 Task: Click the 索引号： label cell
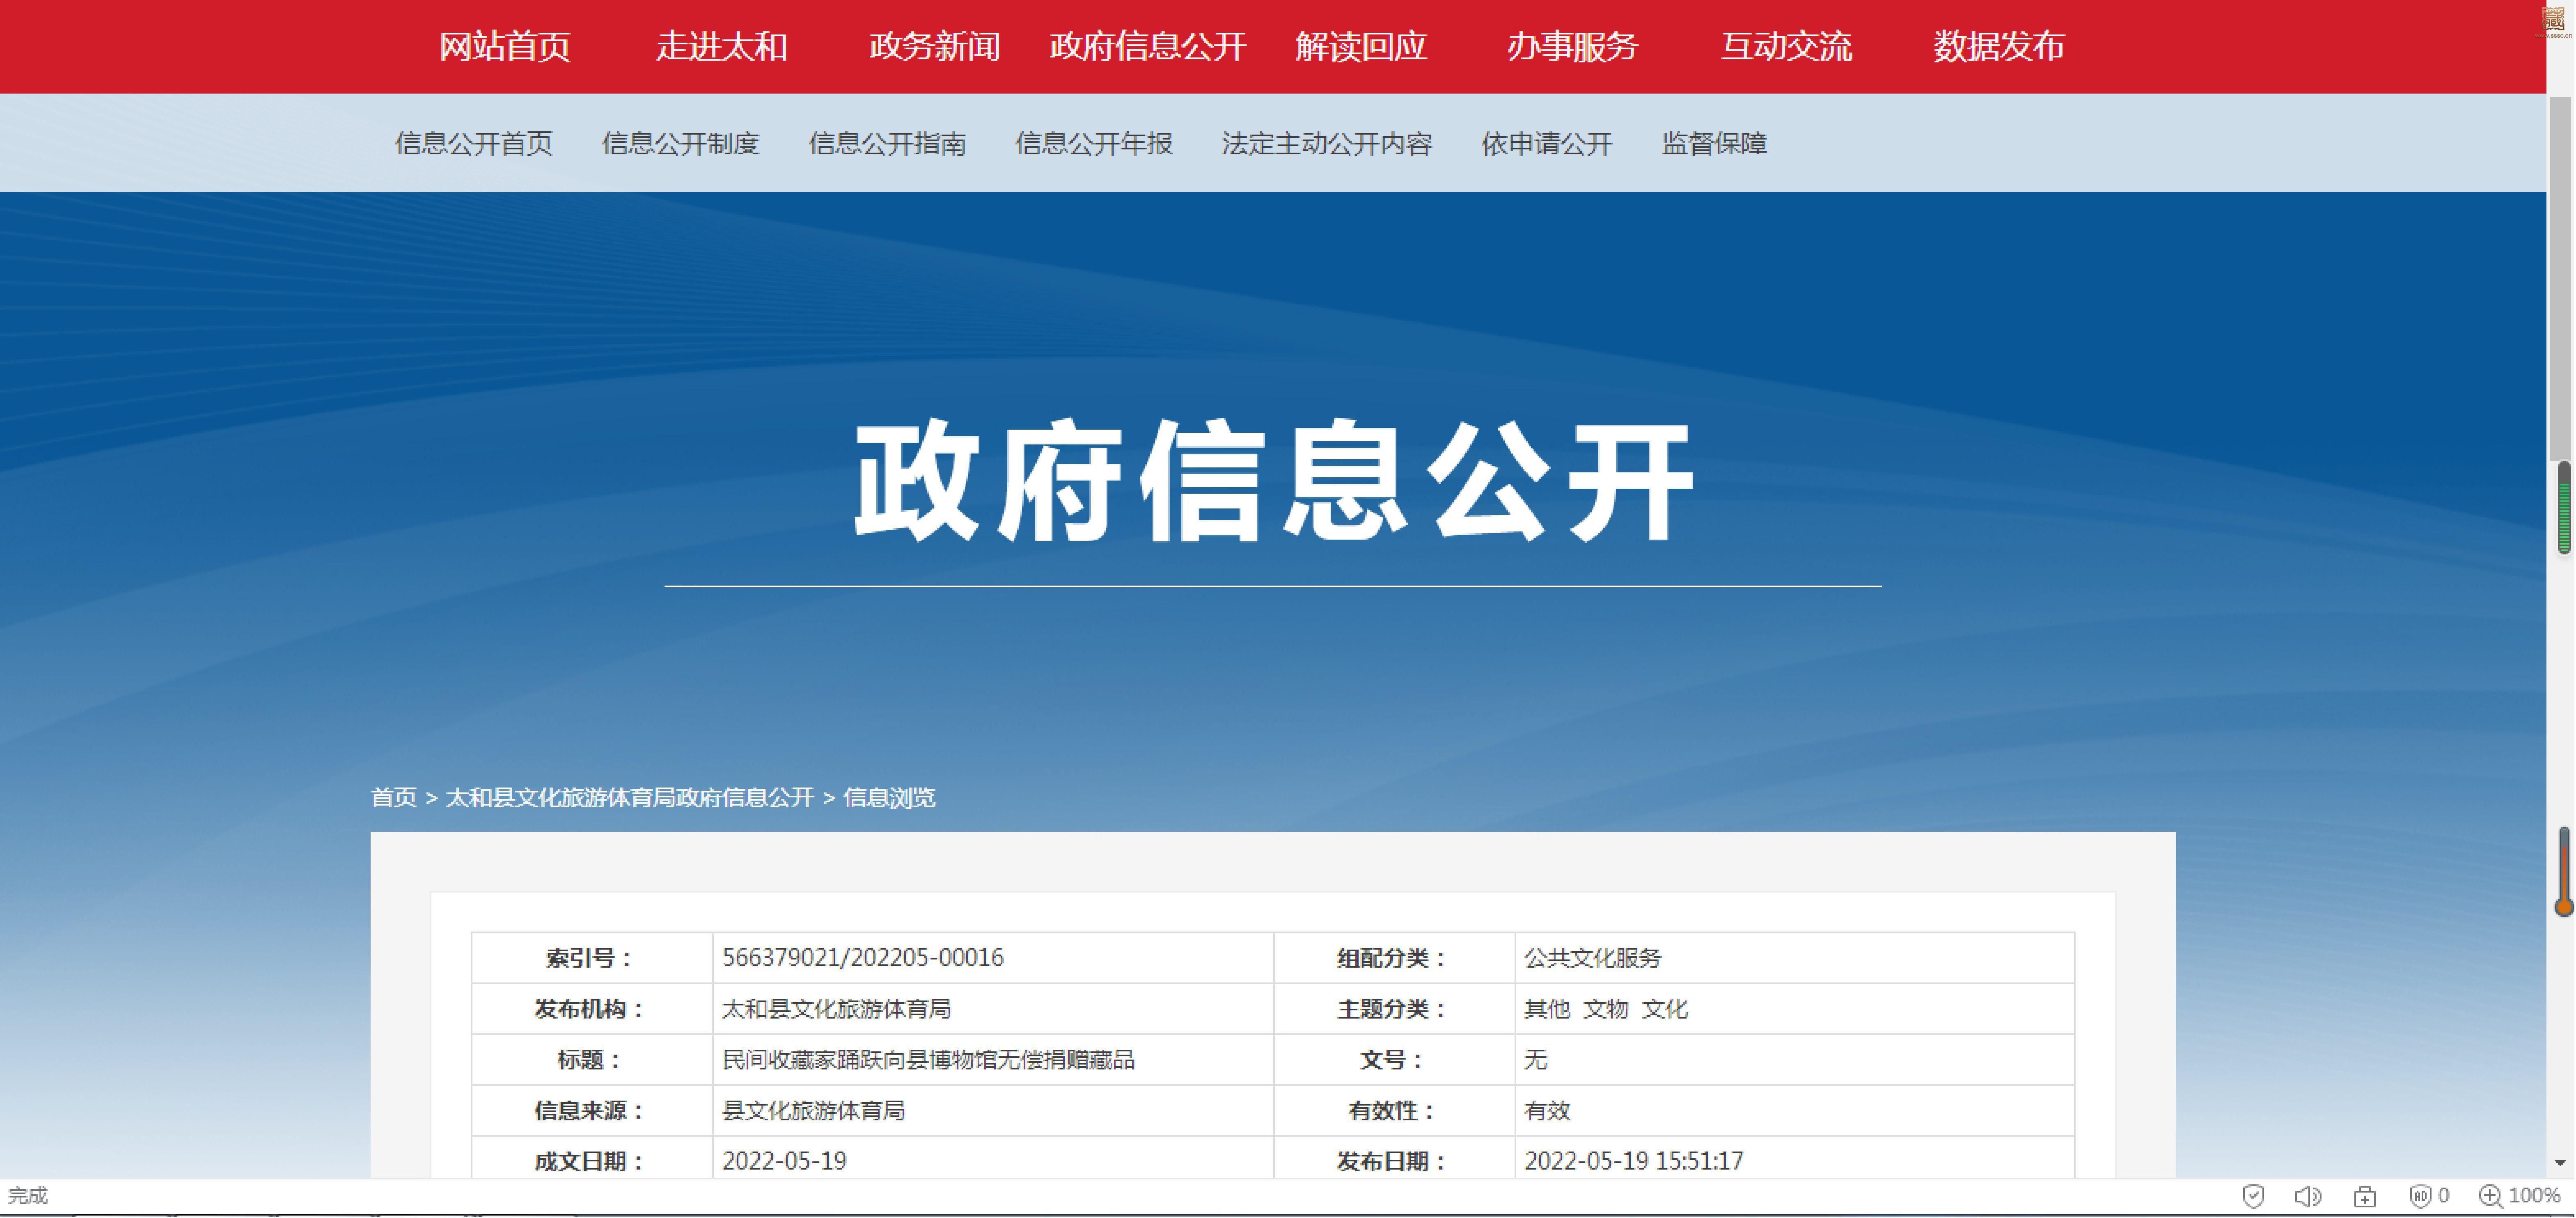pos(592,958)
